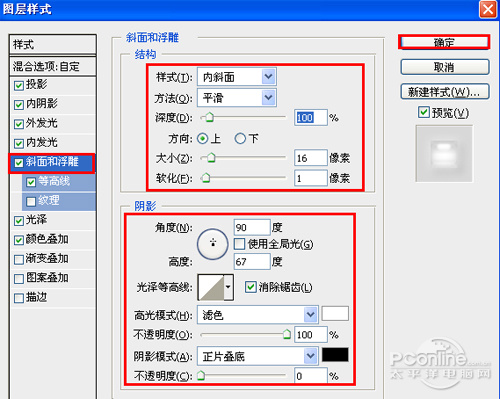Toggle the 内发光 checkbox
Image resolution: width=500 pixels, height=399 pixels.
click(x=18, y=143)
